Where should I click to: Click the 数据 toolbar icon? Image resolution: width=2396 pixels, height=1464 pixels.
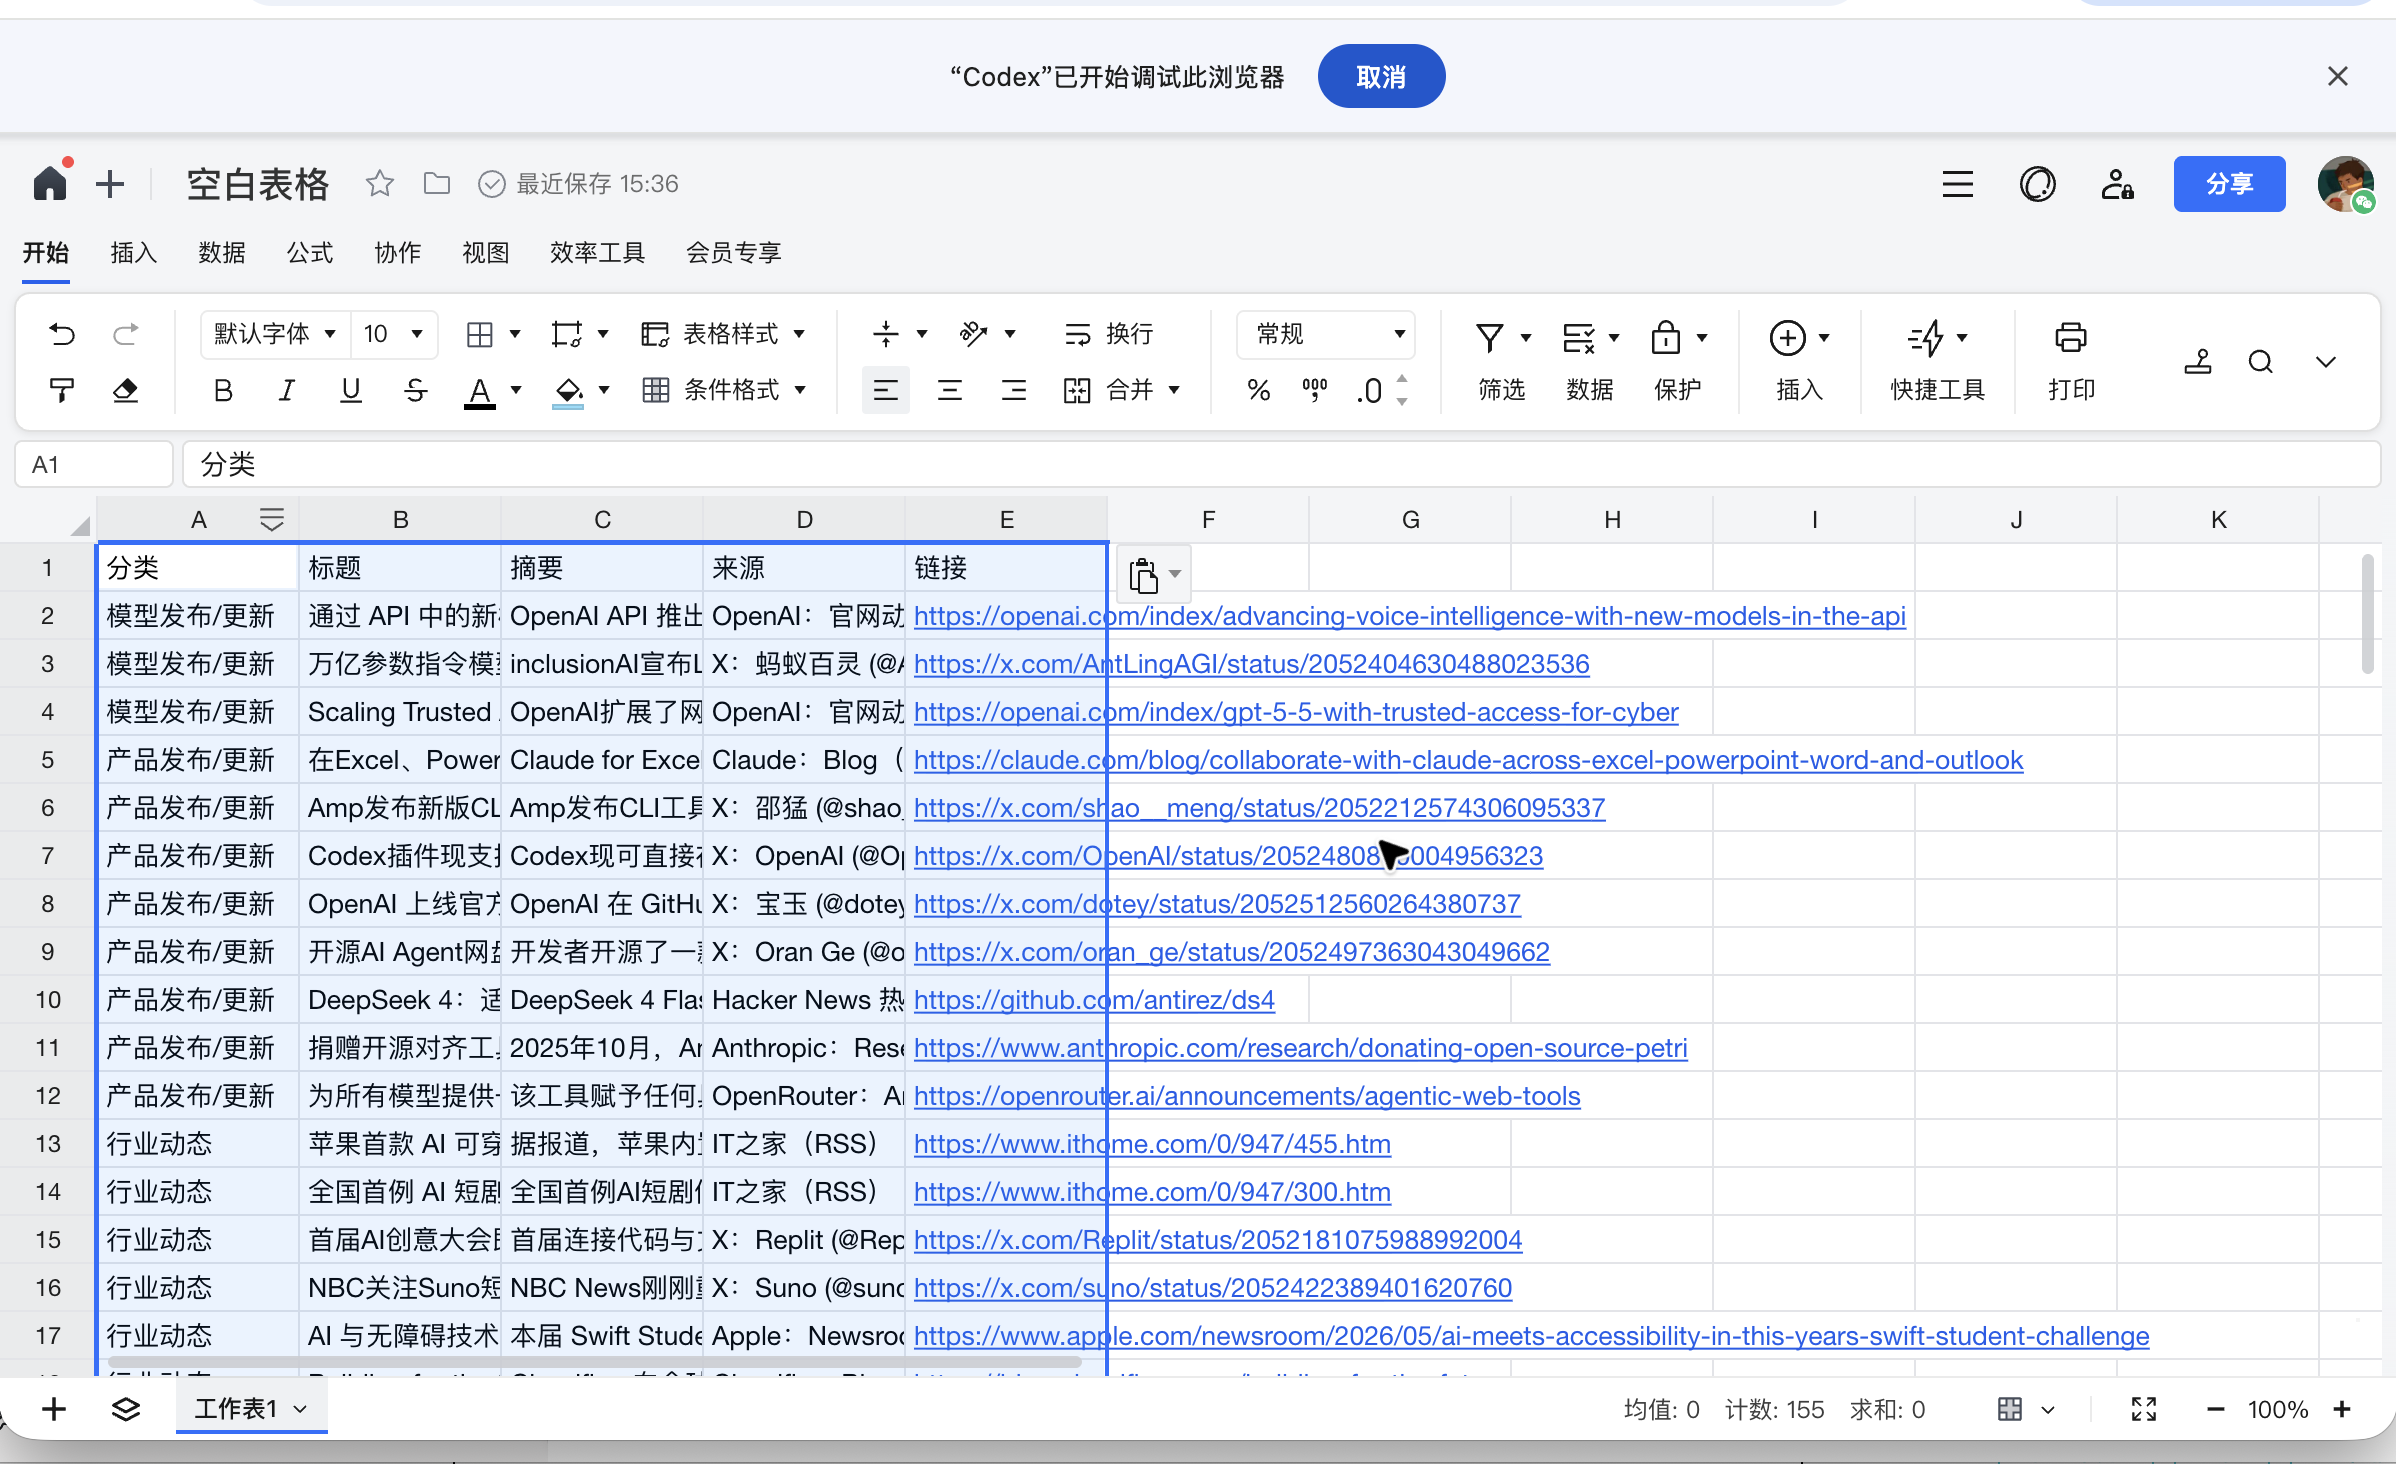[1579, 339]
